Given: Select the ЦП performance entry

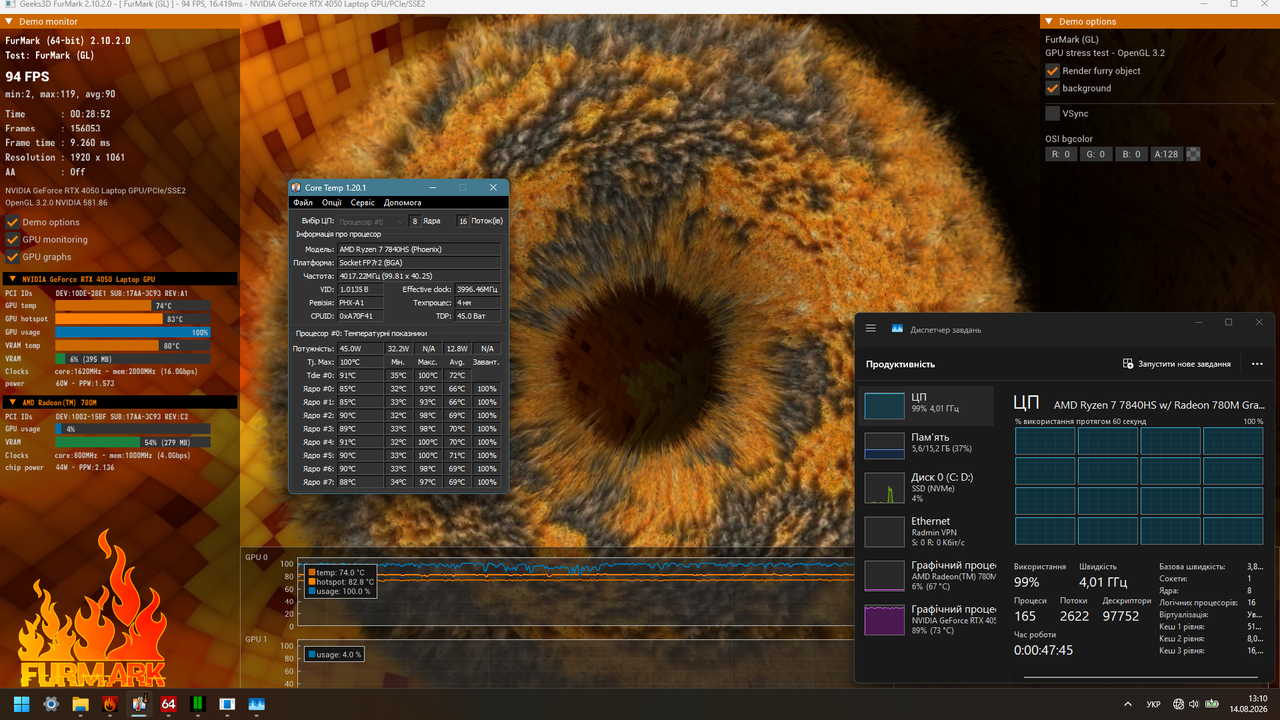Looking at the screenshot, I should (x=928, y=405).
